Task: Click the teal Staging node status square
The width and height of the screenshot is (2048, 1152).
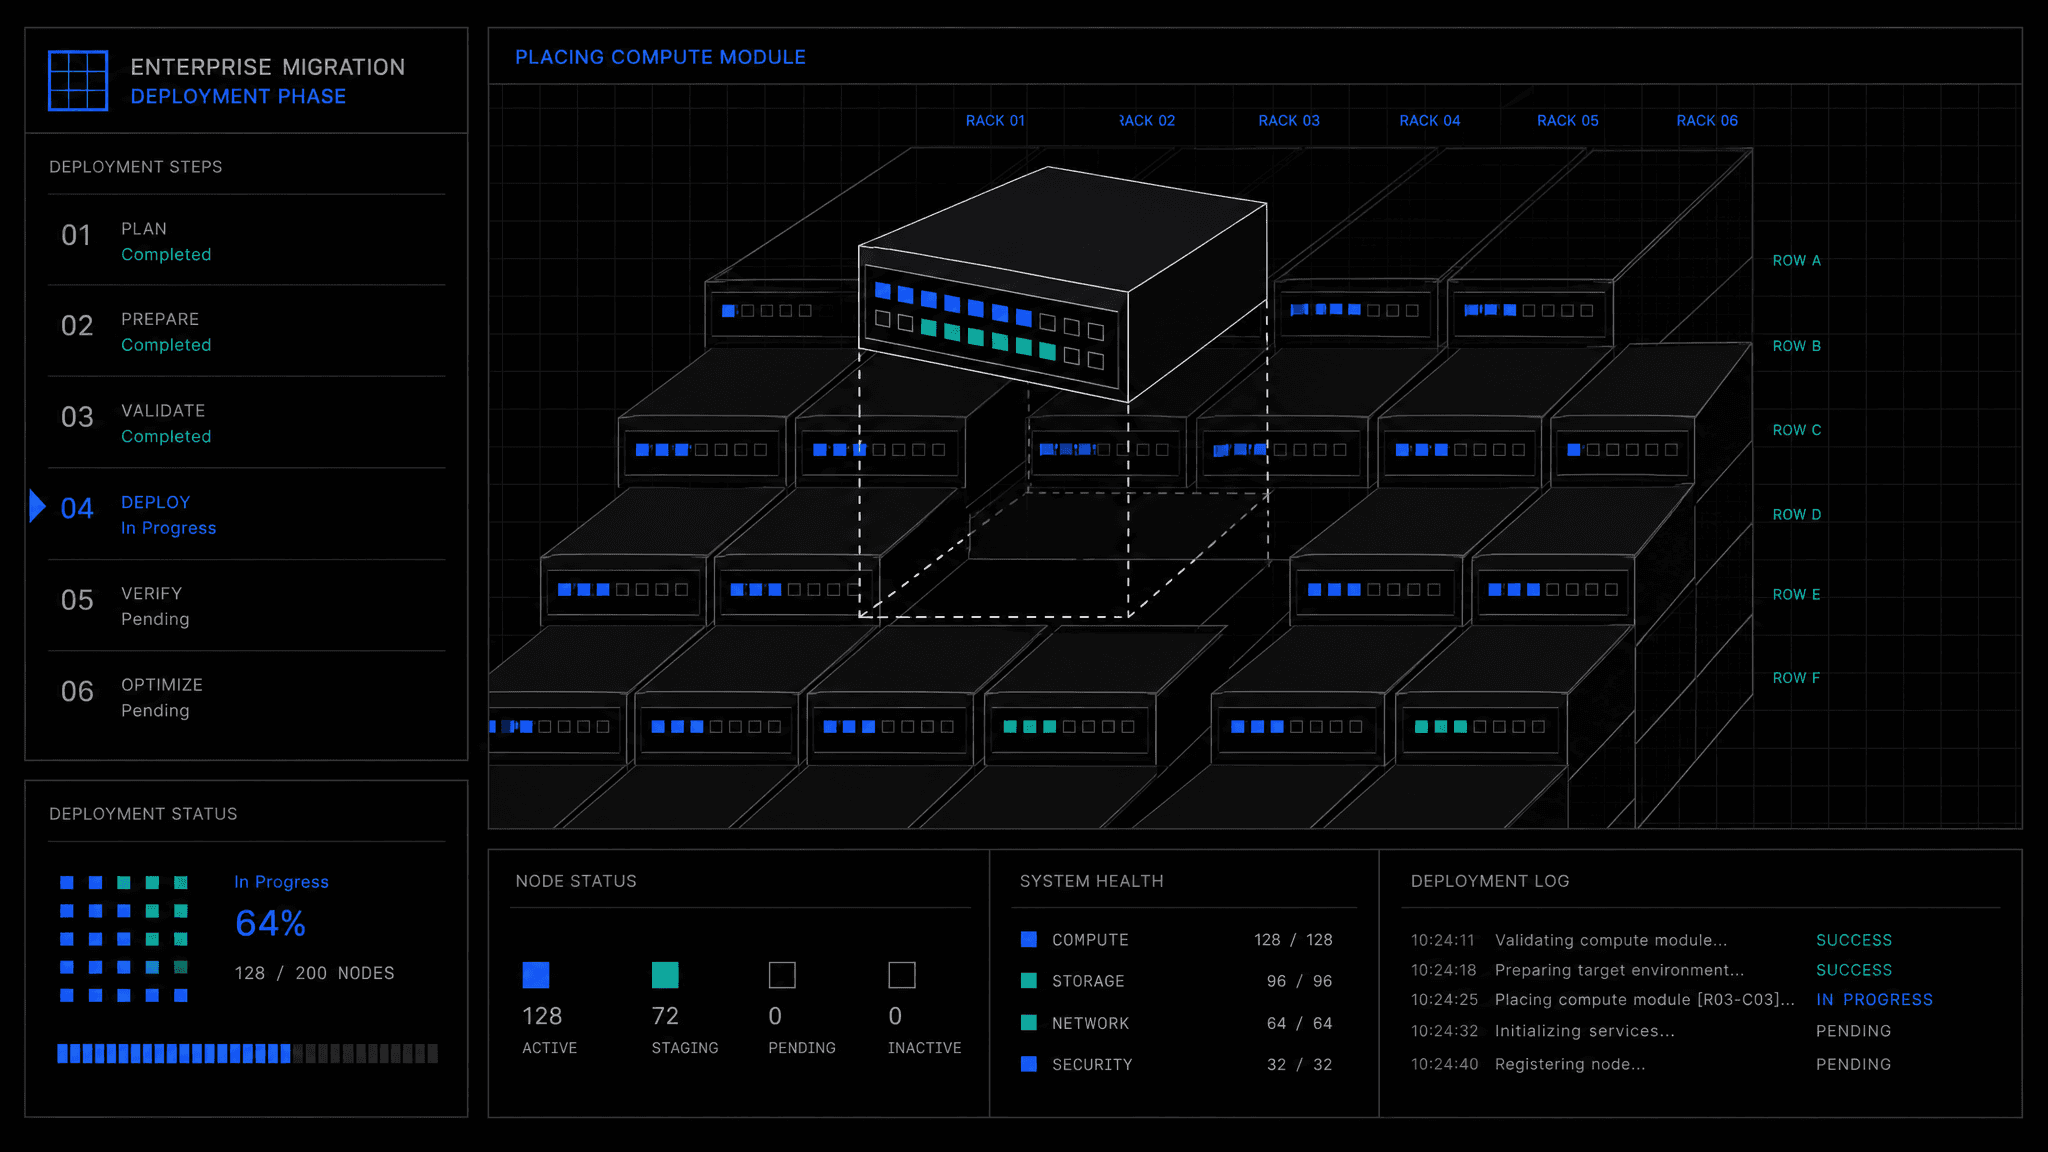Action: pos(665,975)
